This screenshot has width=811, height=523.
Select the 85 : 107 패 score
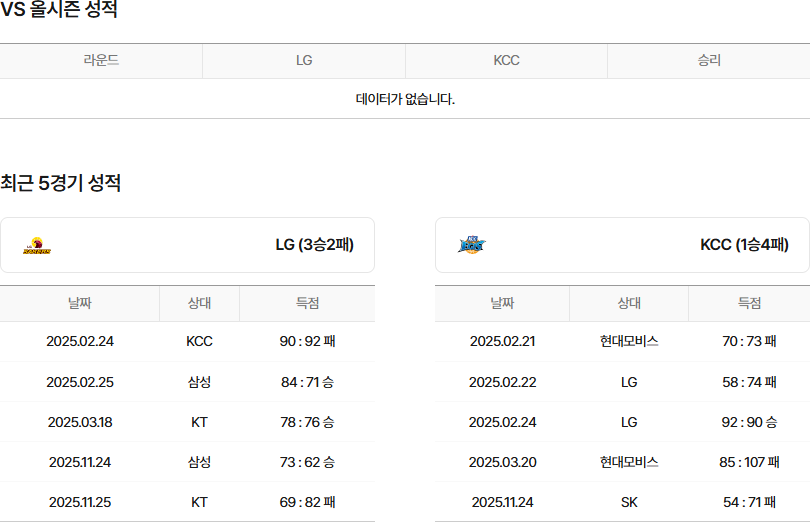point(749,462)
